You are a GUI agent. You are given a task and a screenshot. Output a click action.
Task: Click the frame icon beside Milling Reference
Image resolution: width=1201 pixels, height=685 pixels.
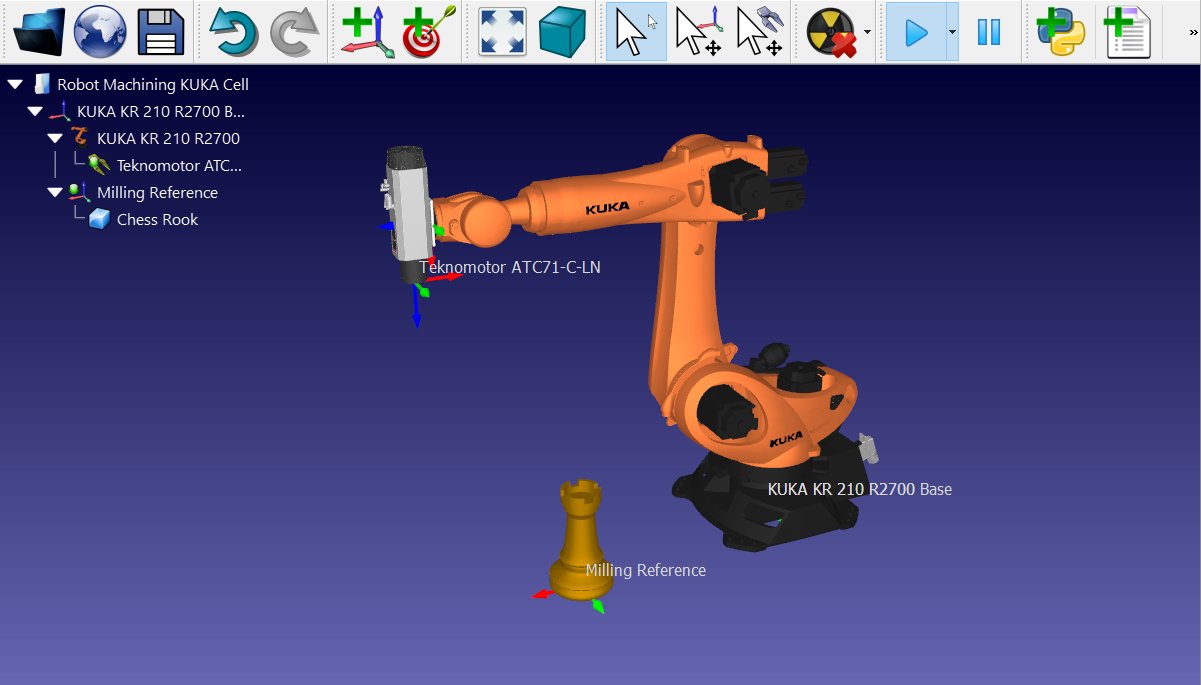tap(80, 193)
